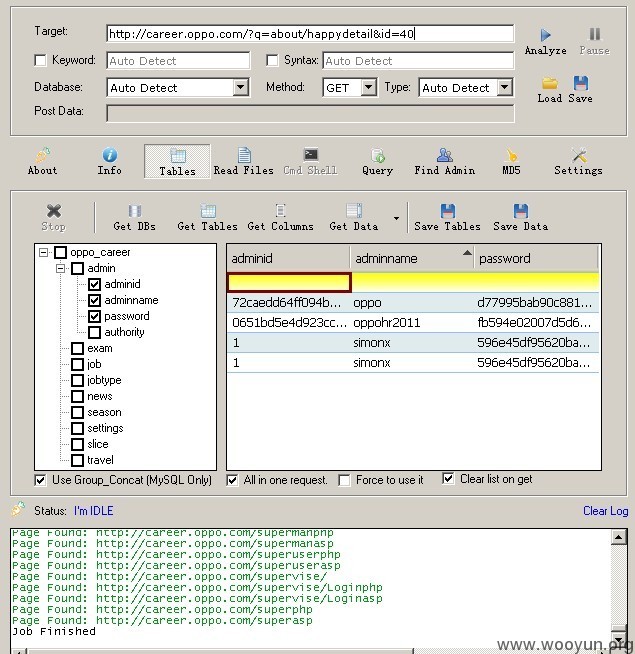Uncheck the password column checkbox

pyautogui.click(x=95, y=317)
